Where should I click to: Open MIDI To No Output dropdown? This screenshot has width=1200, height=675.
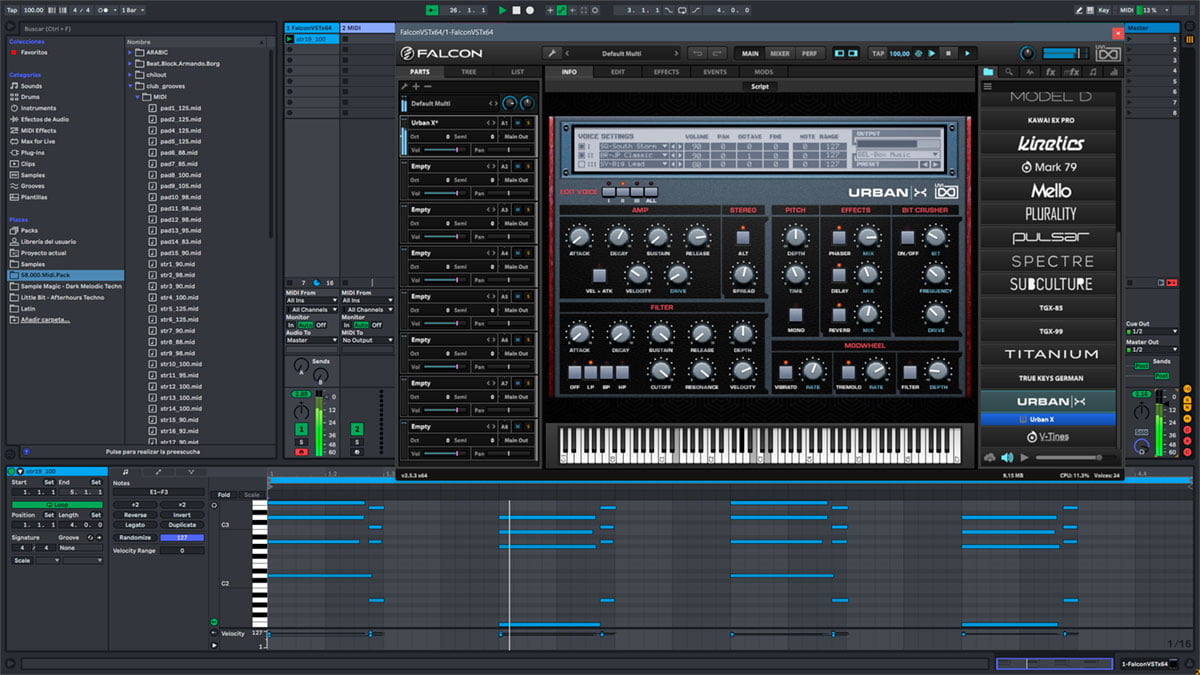coord(367,340)
